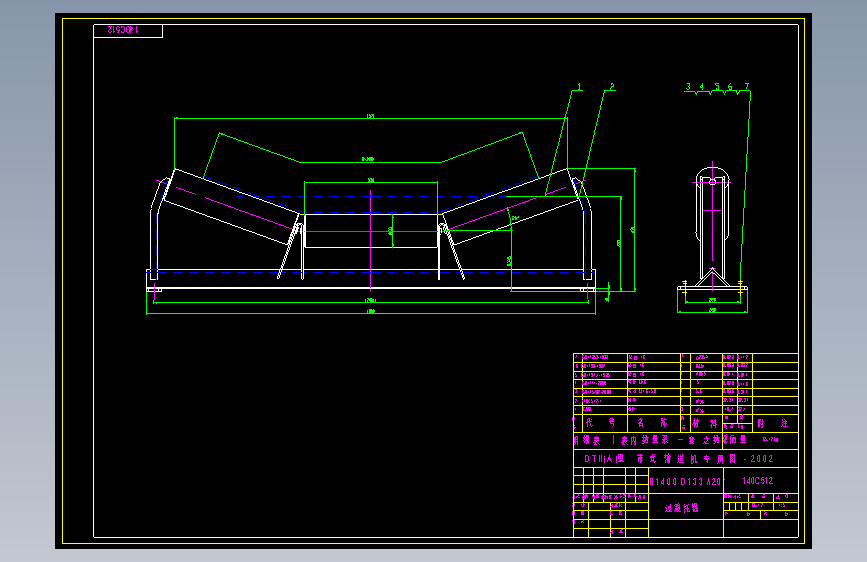Click the 名称 column header in parts list
This screenshot has height=562, width=867.
click(652, 423)
